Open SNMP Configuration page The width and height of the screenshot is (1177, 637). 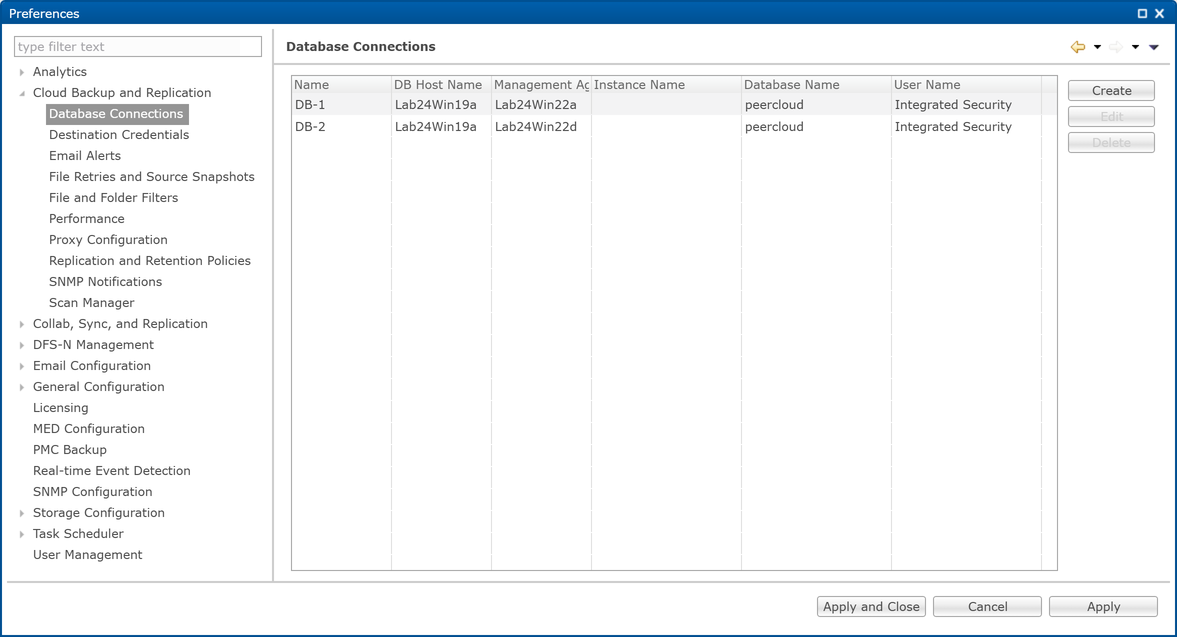click(x=92, y=492)
